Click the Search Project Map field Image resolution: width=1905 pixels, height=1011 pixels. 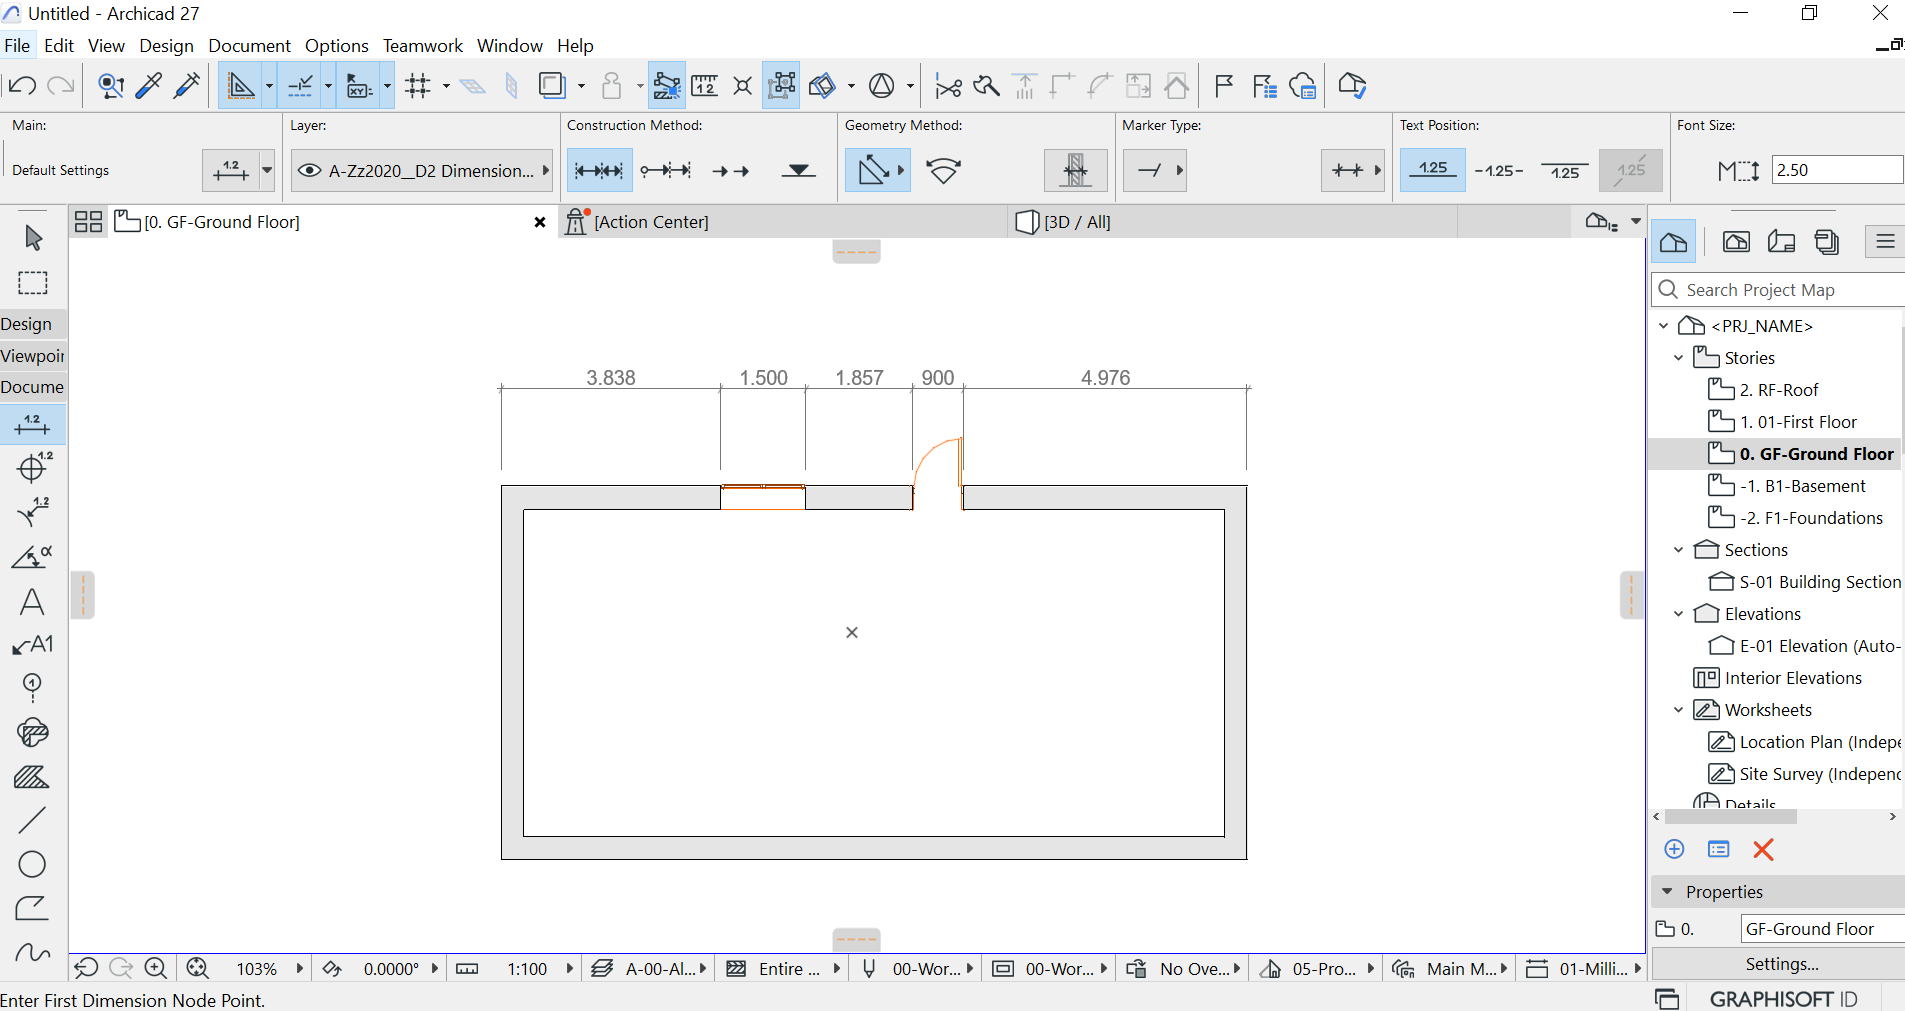tap(1778, 290)
